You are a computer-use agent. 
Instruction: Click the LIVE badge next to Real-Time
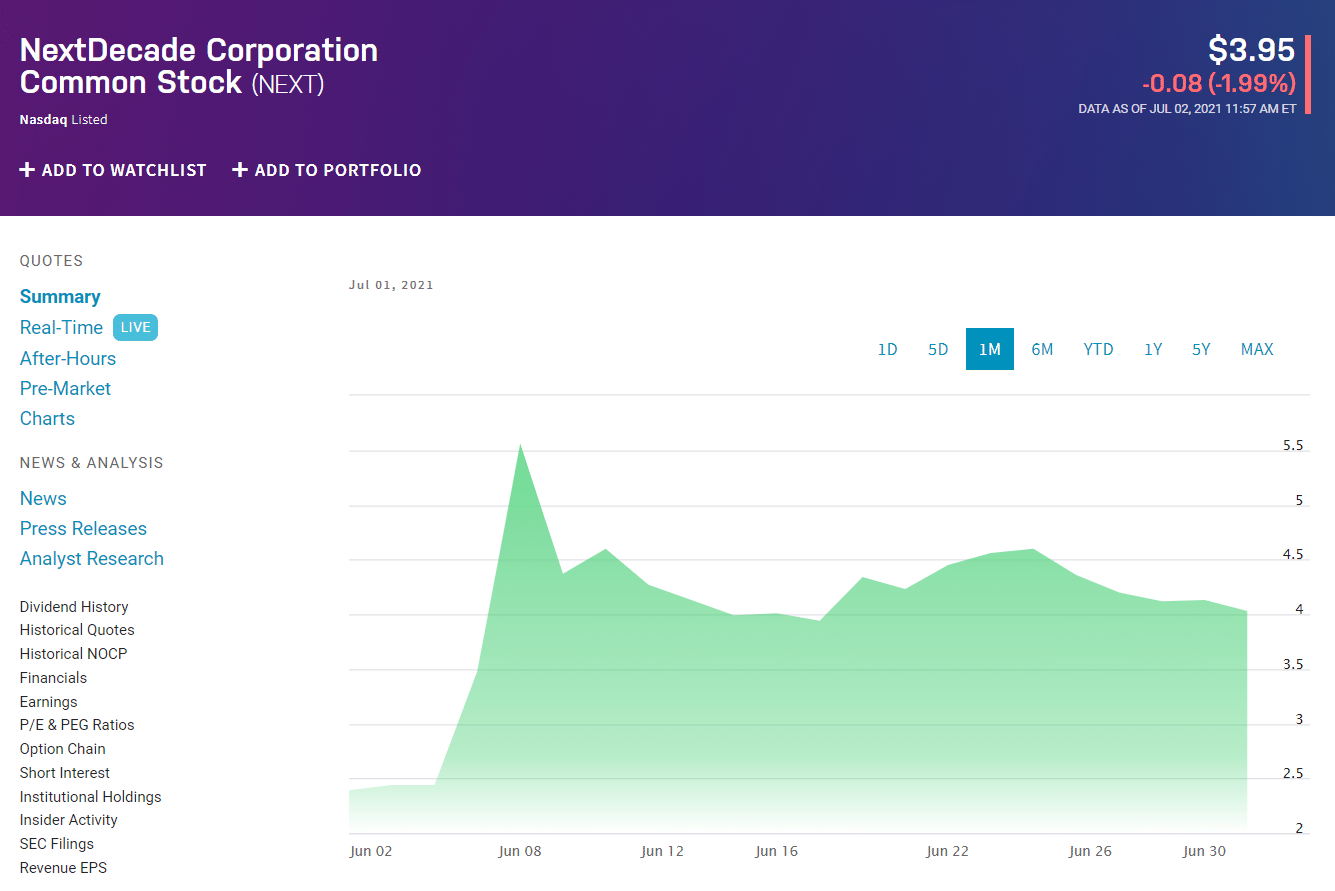pyautogui.click(x=135, y=327)
